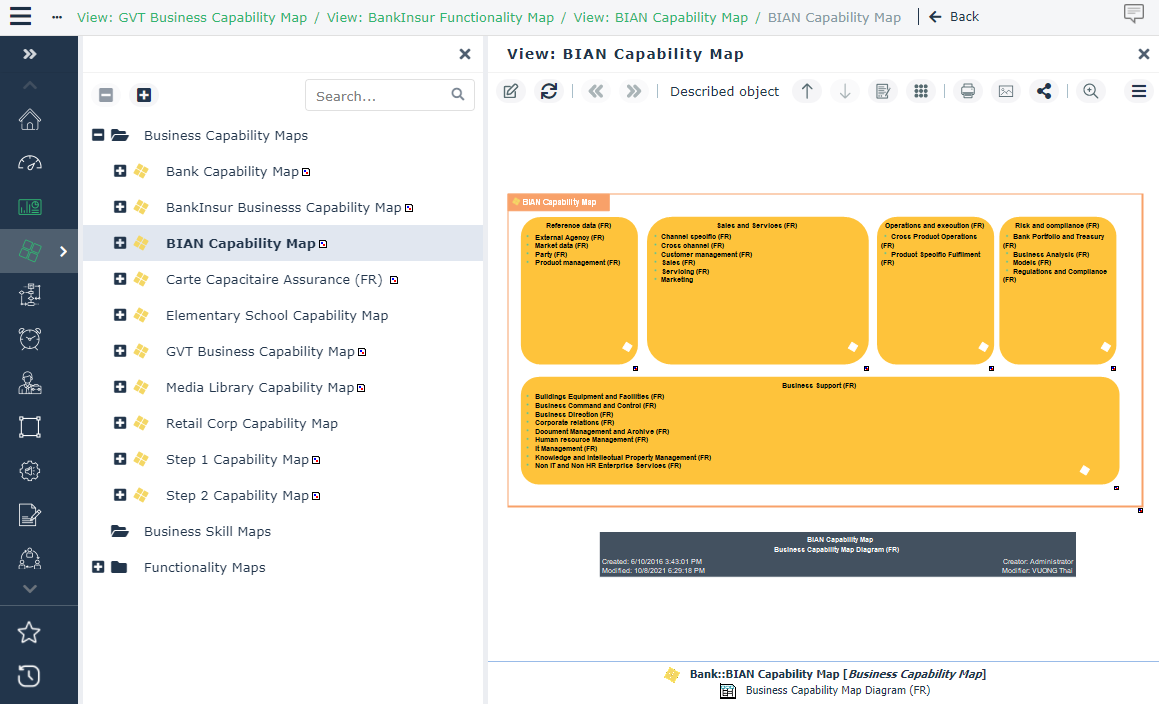Screen dimensions: 1159x704
Task: Collapse all tree nodes with minus button
Action: [x=106, y=95]
